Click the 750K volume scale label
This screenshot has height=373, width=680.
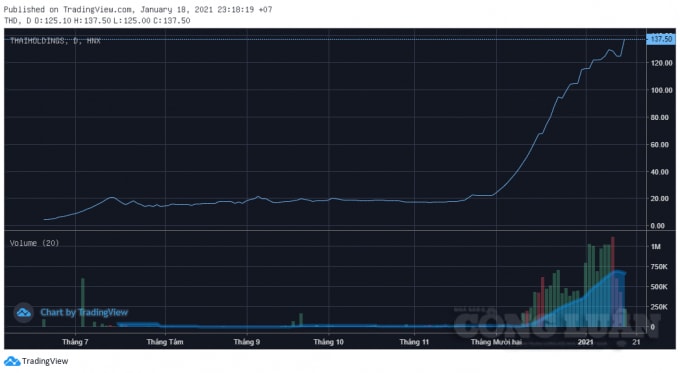(x=659, y=267)
